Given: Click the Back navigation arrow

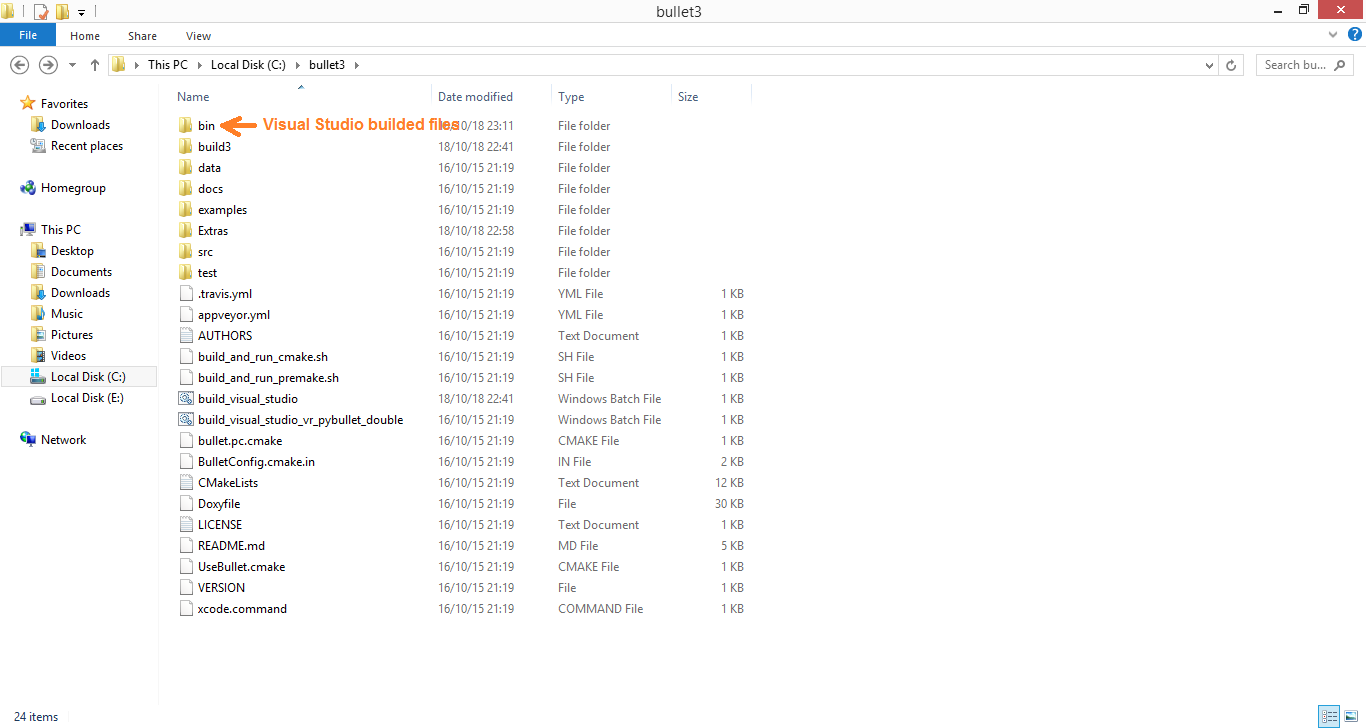Looking at the screenshot, I should pyautogui.click(x=19, y=65).
